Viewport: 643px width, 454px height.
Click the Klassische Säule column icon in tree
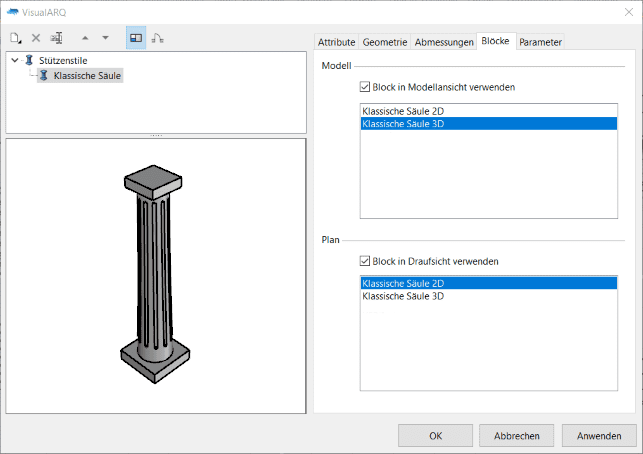[44, 75]
